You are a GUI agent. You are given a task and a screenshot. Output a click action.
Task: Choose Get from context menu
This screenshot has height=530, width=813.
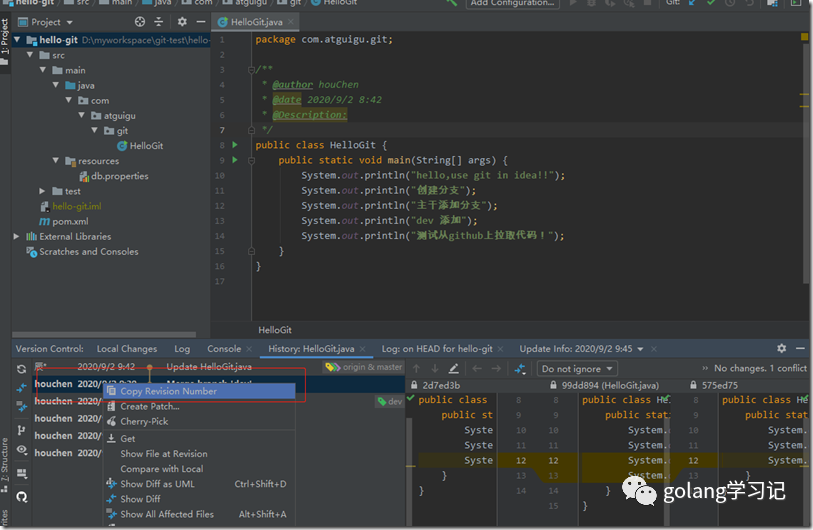click(x=200, y=439)
